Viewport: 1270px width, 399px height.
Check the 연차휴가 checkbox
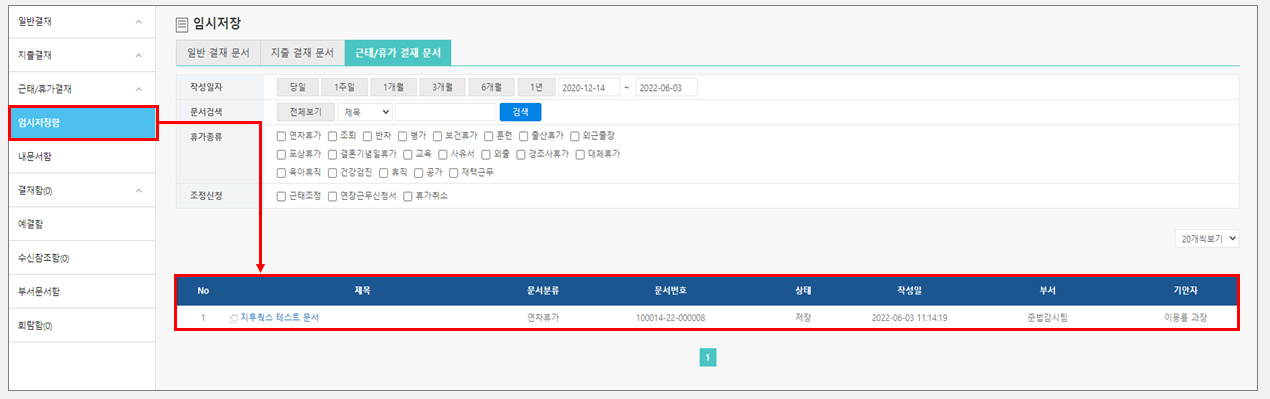tap(281, 135)
